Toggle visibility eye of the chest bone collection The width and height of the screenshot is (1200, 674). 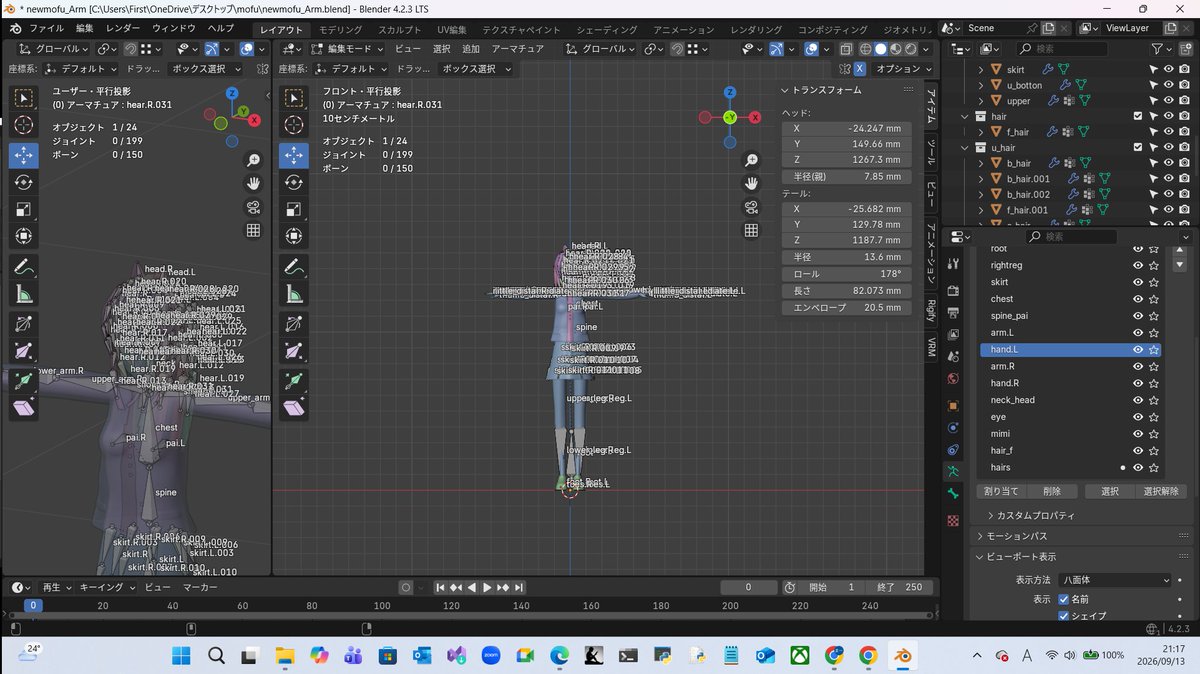pos(1137,299)
